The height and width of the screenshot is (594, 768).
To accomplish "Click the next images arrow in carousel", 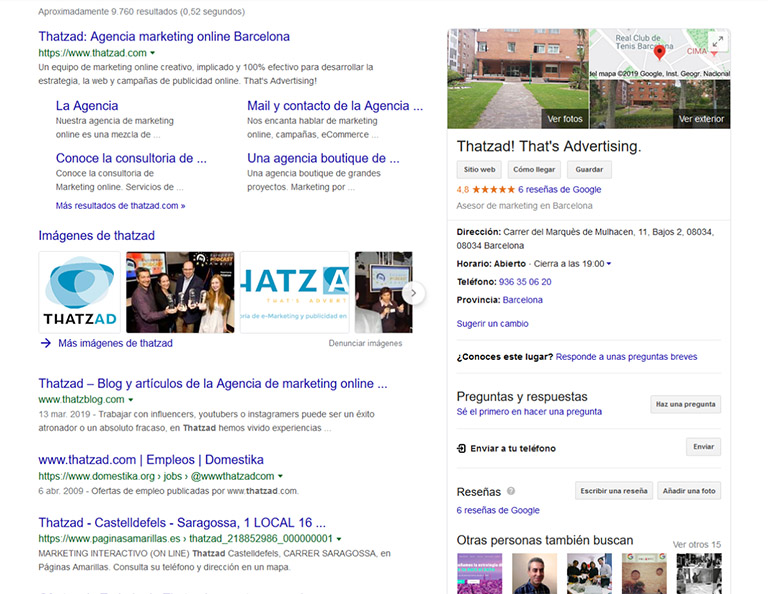I will click(x=415, y=293).
